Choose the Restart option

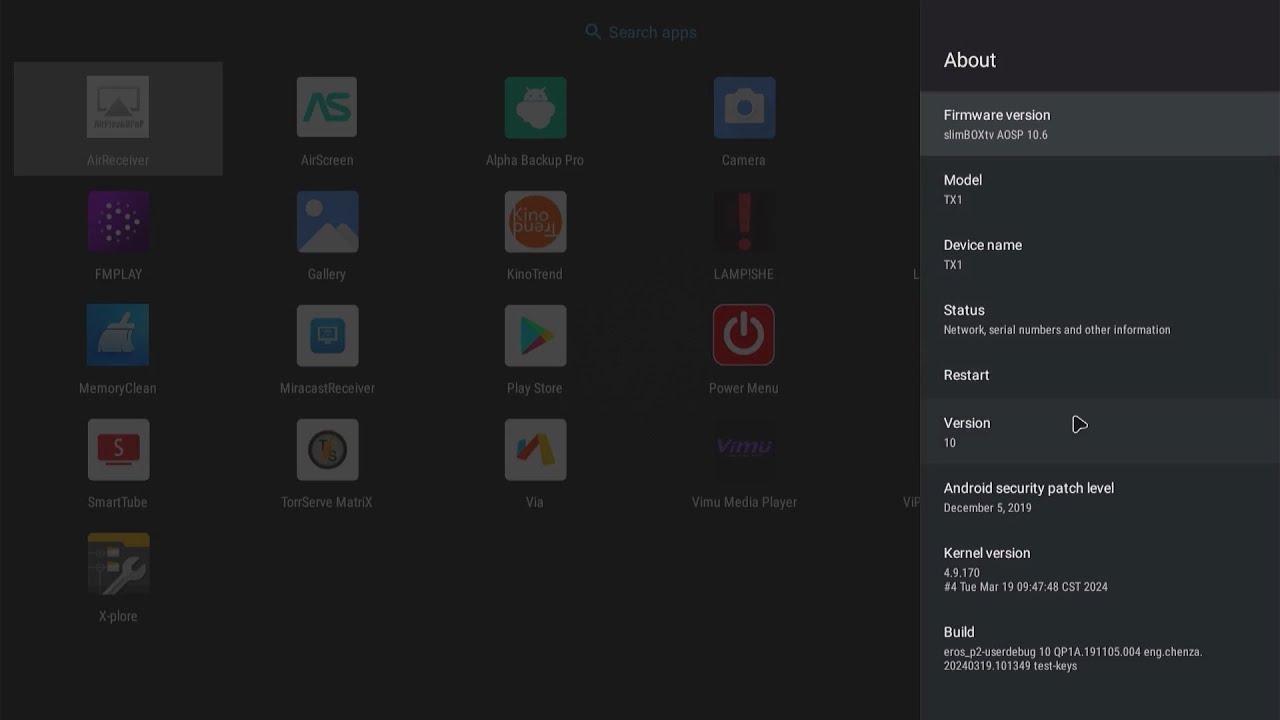[1100, 375]
